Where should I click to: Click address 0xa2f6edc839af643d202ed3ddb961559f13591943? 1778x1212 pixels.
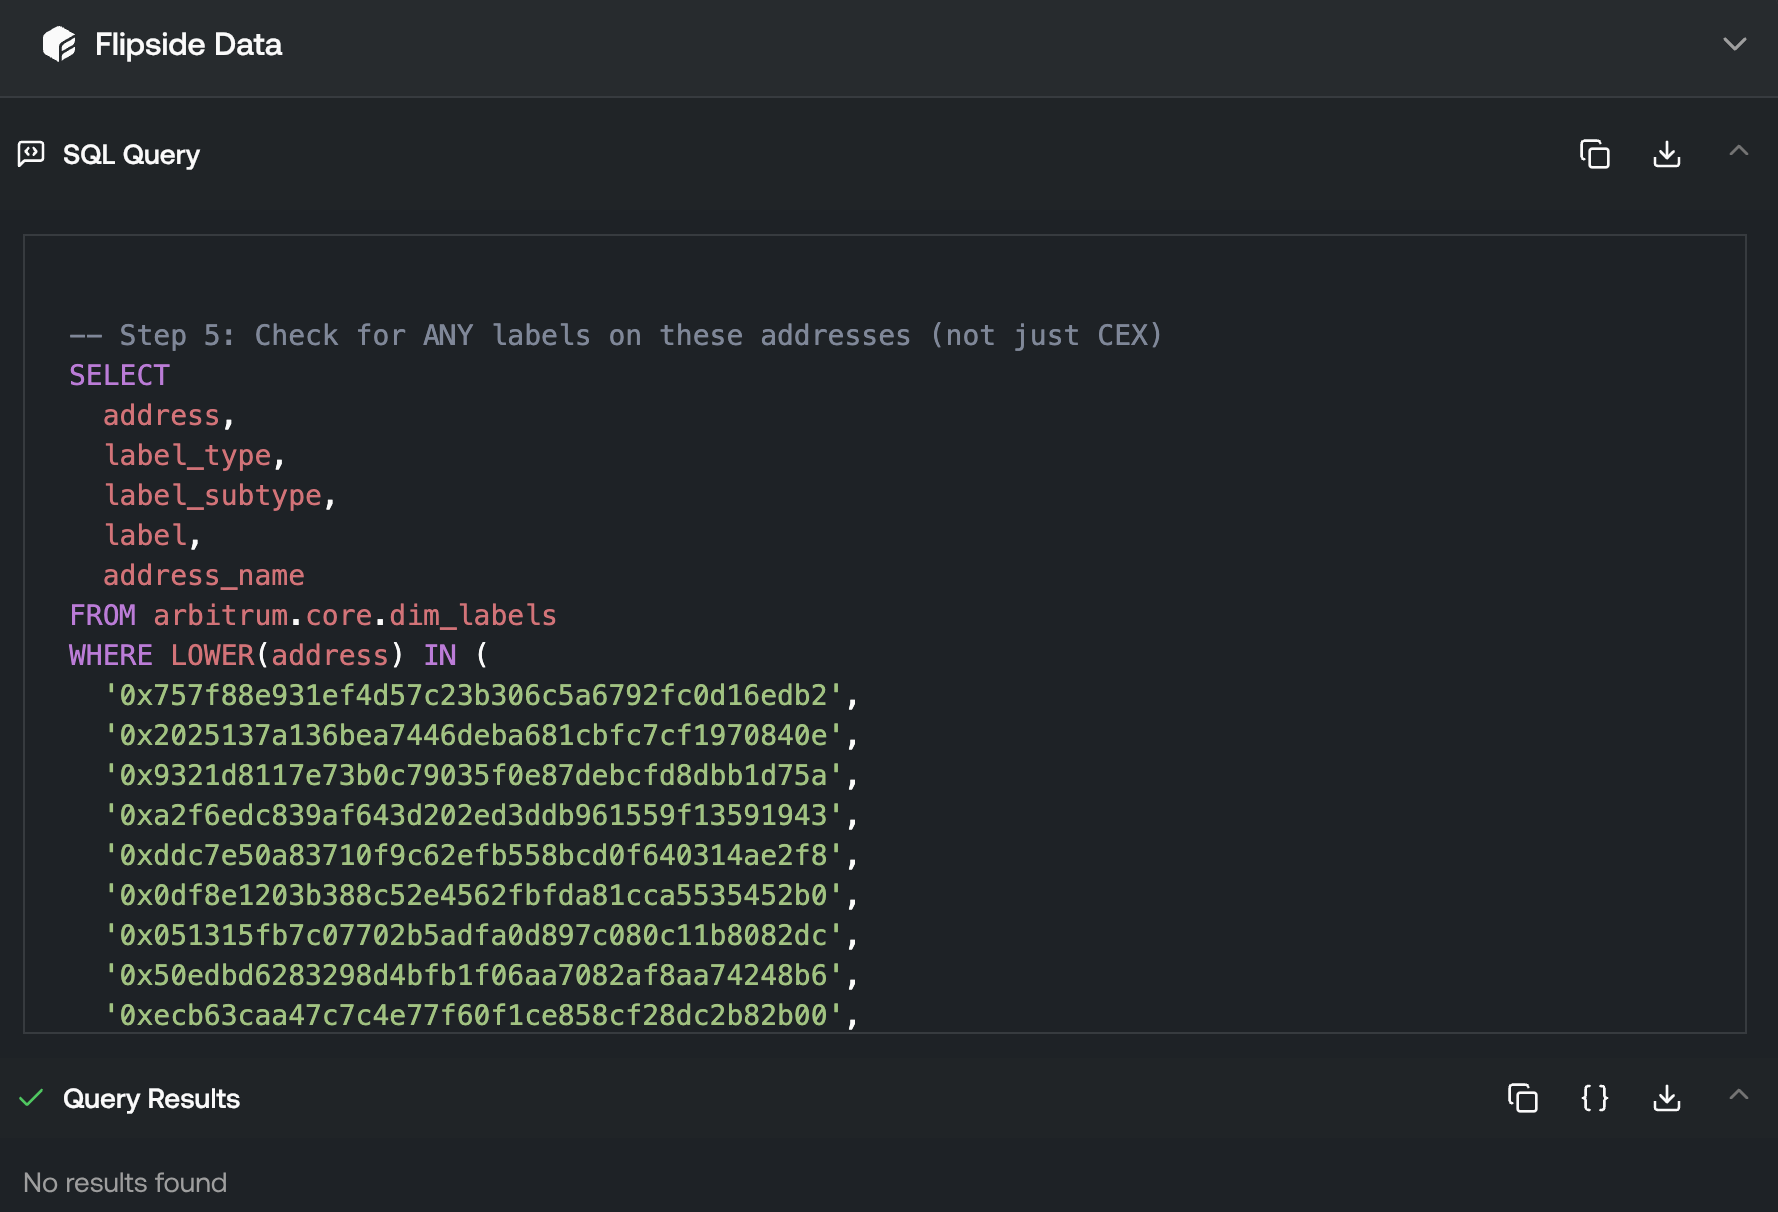point(474,815)
